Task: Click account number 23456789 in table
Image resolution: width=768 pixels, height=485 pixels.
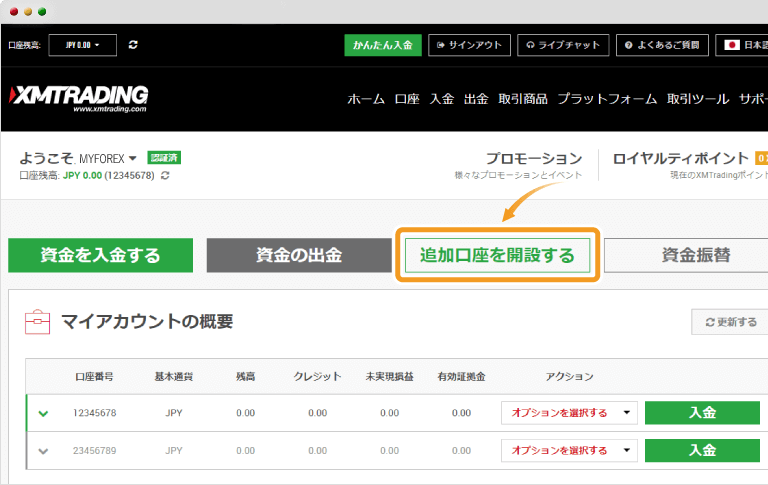Action: tap(95, 451)
